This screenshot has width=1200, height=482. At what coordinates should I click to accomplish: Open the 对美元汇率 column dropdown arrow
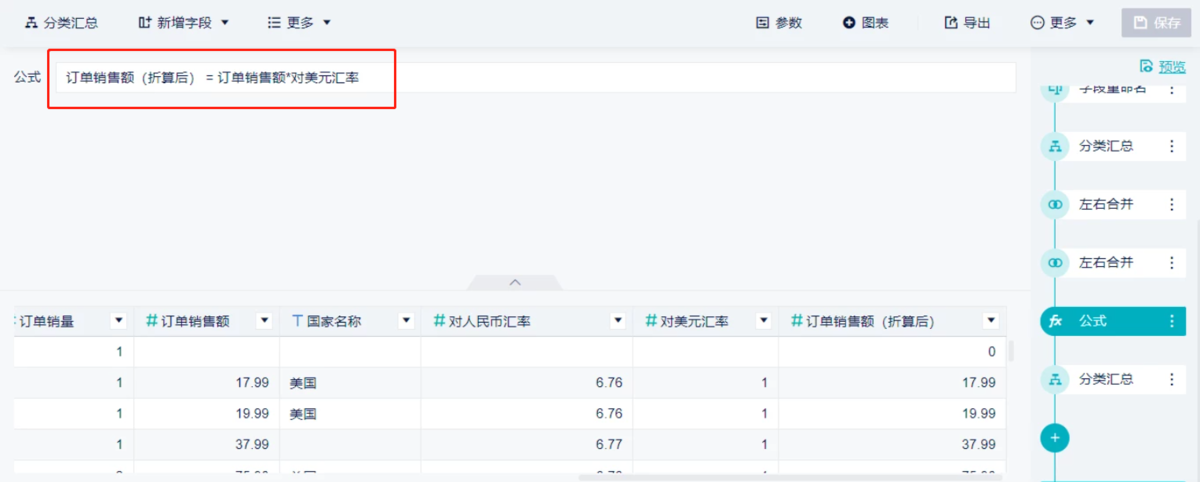click(x=764, y=321)
